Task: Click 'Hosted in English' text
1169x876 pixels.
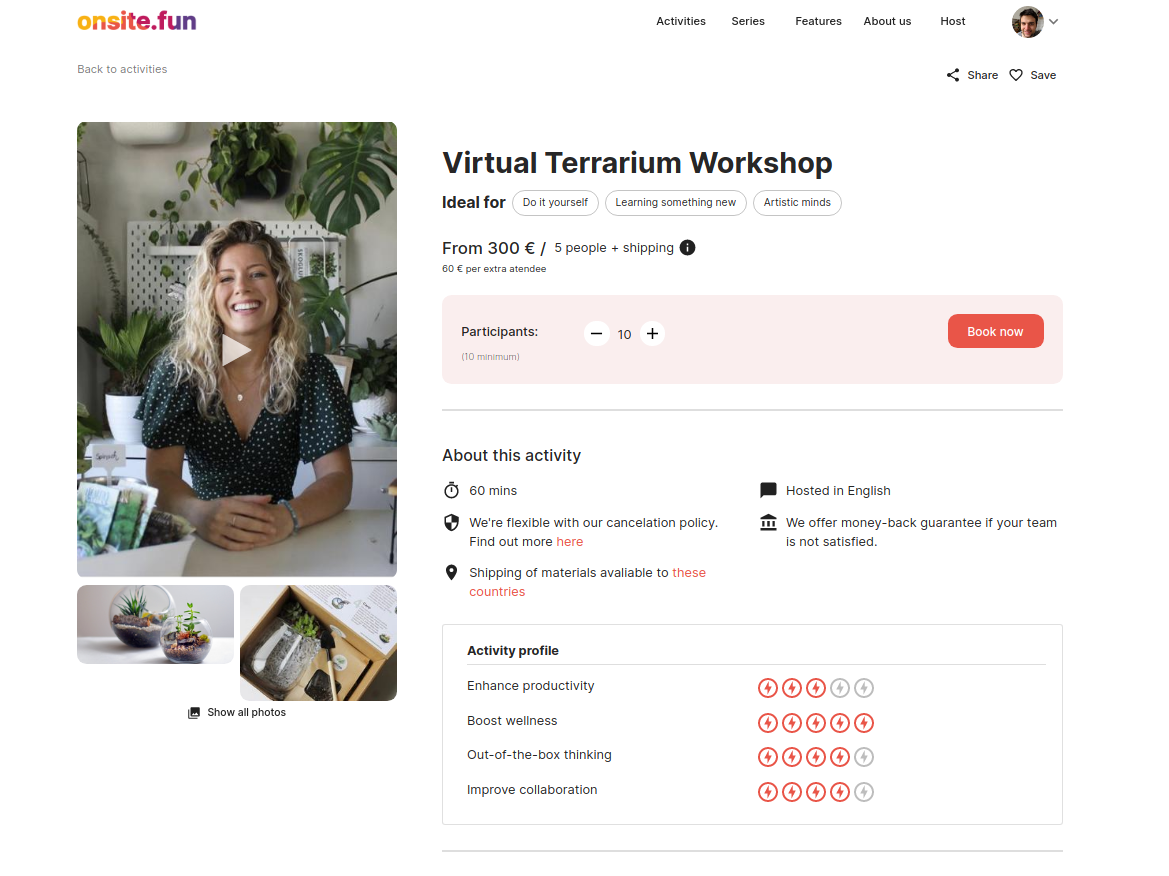Action: pyautogui.click(x=838, y=491)
